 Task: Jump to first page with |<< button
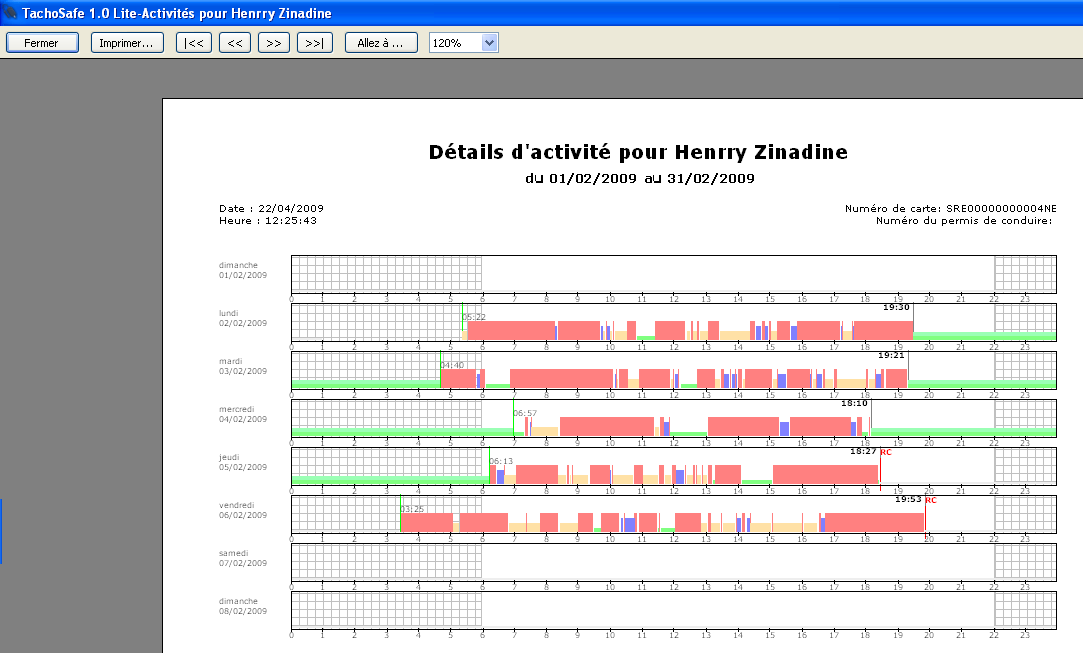pos(194,43)
